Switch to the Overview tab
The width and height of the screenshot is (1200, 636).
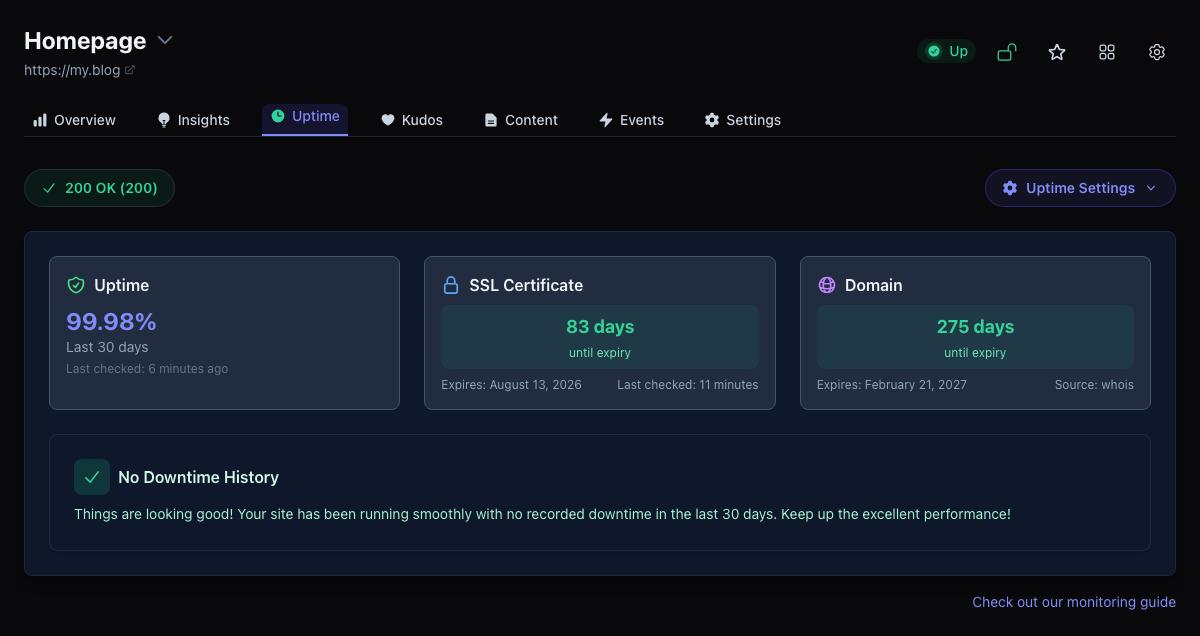75,120
